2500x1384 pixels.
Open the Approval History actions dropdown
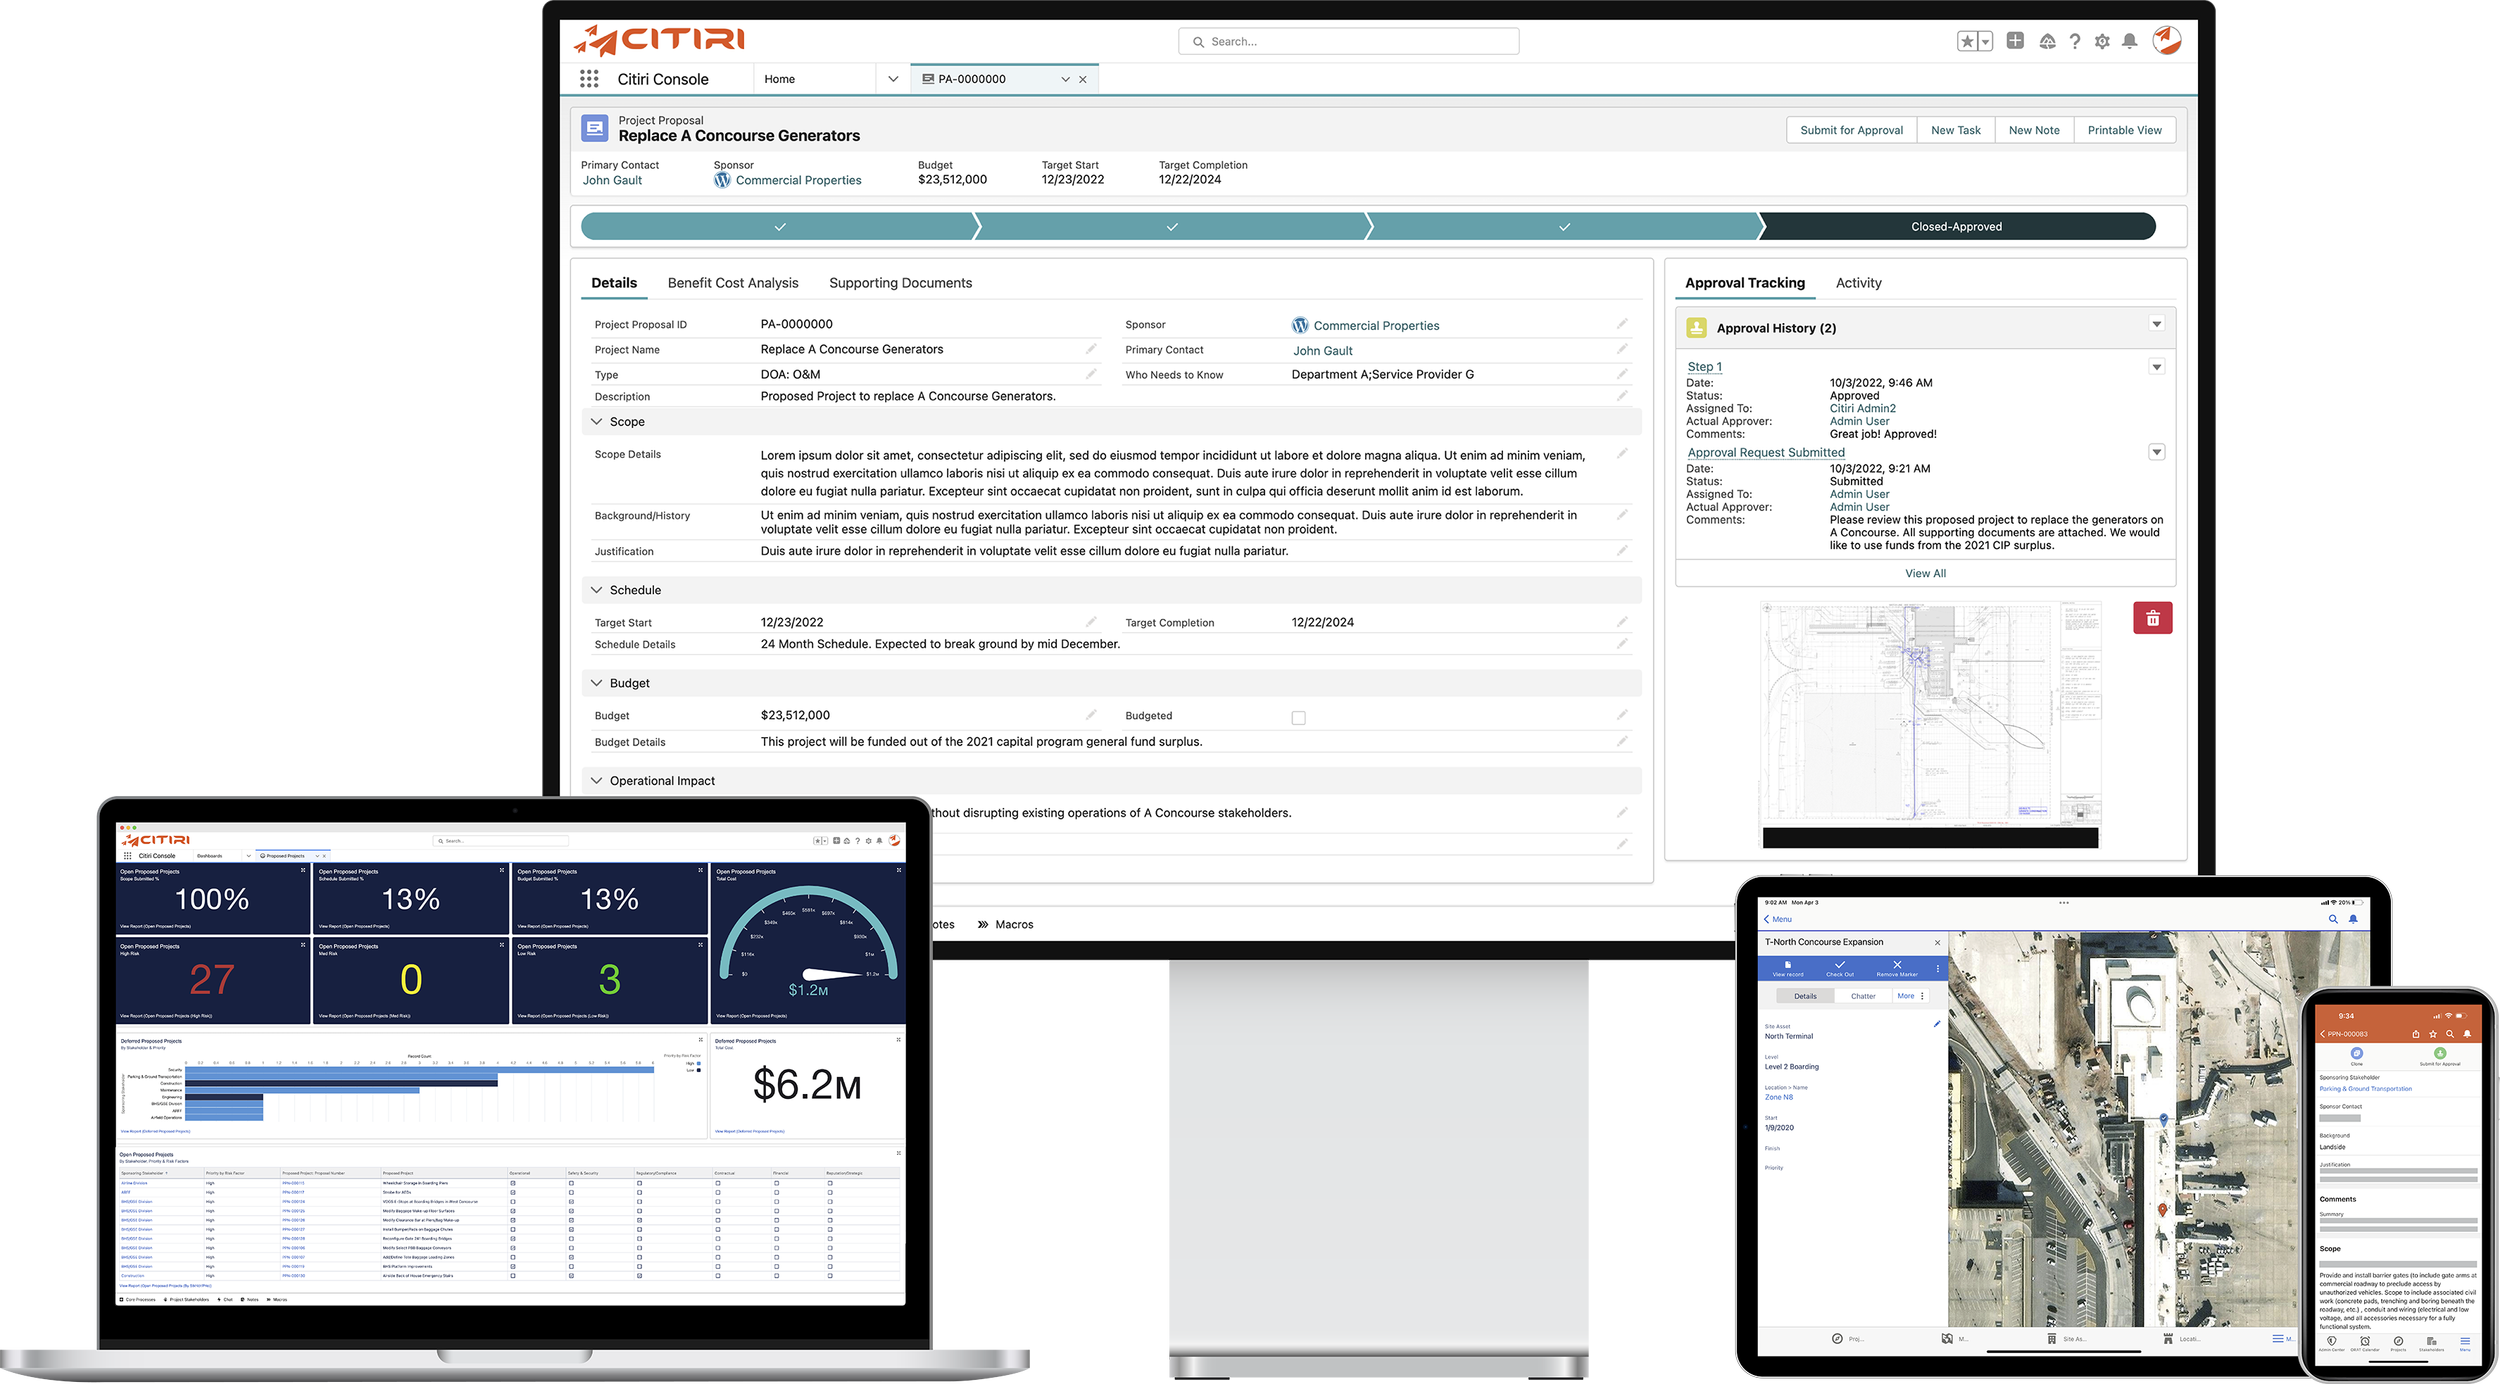tap(2156, 326)
